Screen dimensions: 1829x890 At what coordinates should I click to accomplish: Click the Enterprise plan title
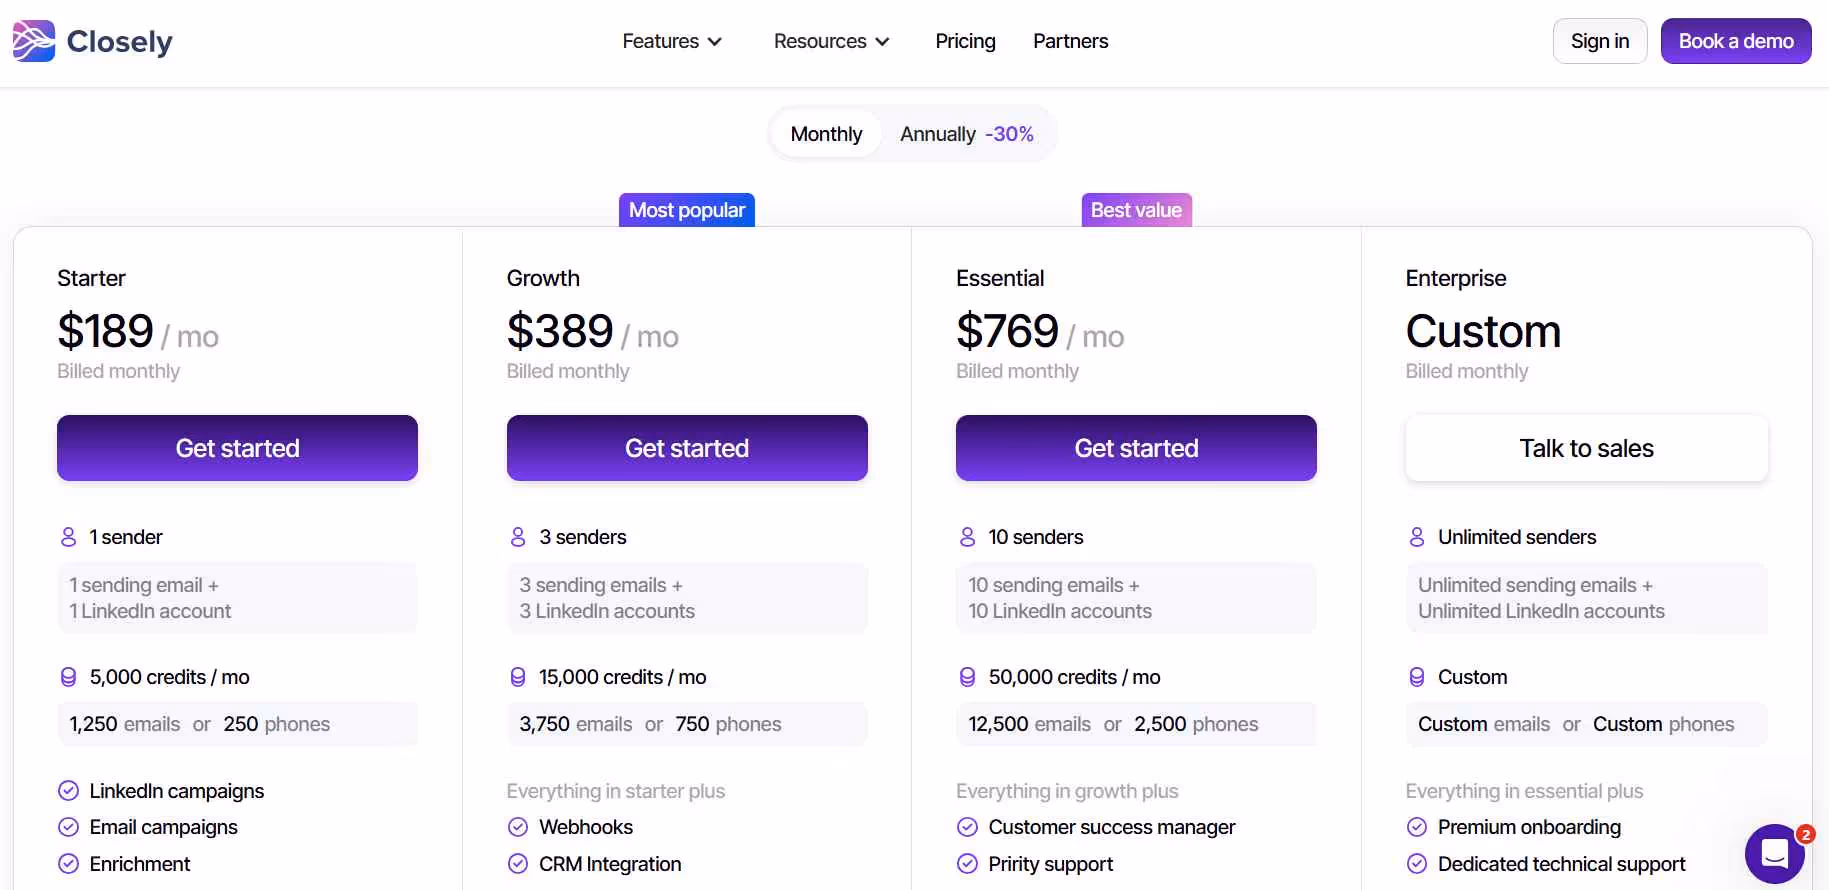coord(1456,278)
